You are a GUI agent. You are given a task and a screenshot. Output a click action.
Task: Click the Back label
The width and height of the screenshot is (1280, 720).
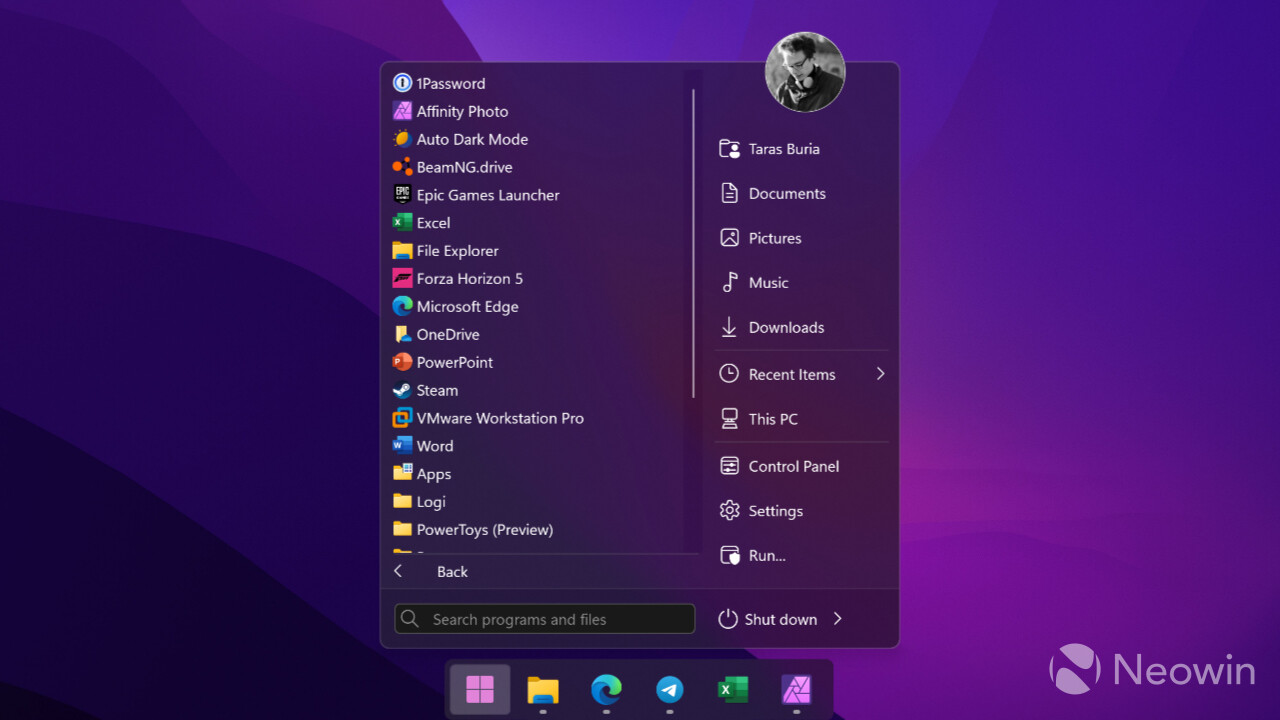pos(452,572)
